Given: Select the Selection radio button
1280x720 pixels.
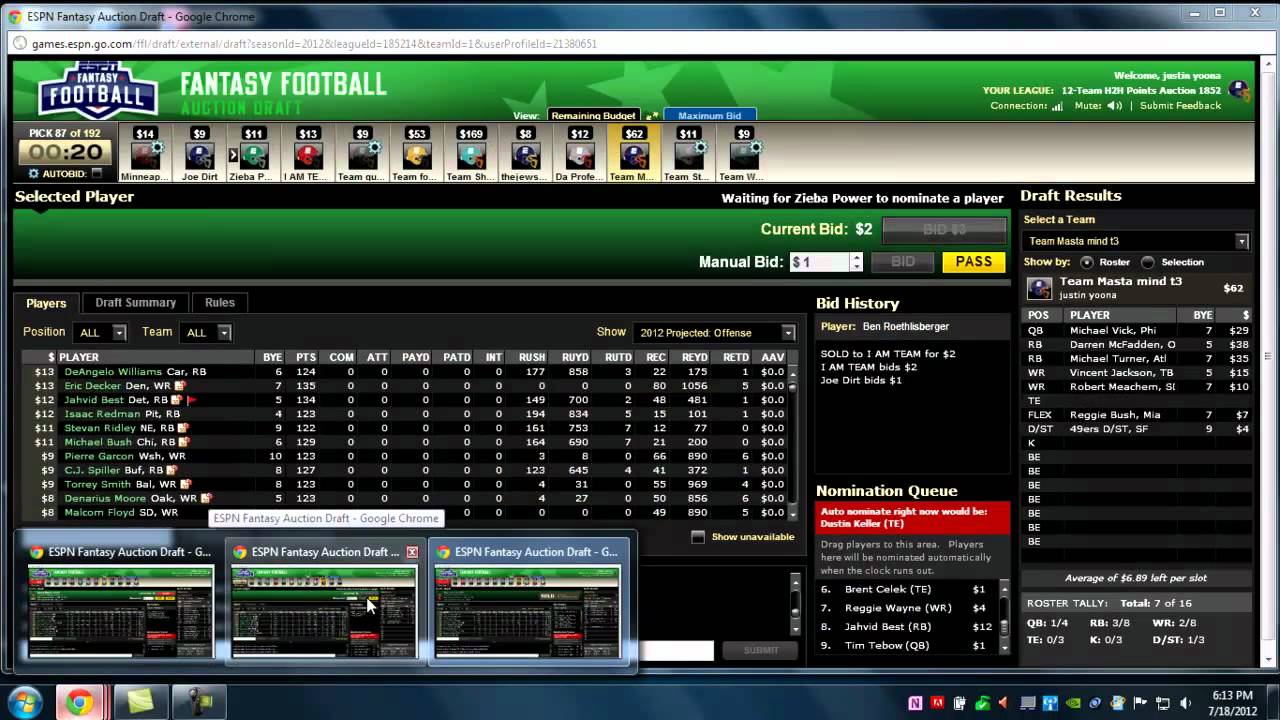Looking at the screenshot, I should 1148,262.
